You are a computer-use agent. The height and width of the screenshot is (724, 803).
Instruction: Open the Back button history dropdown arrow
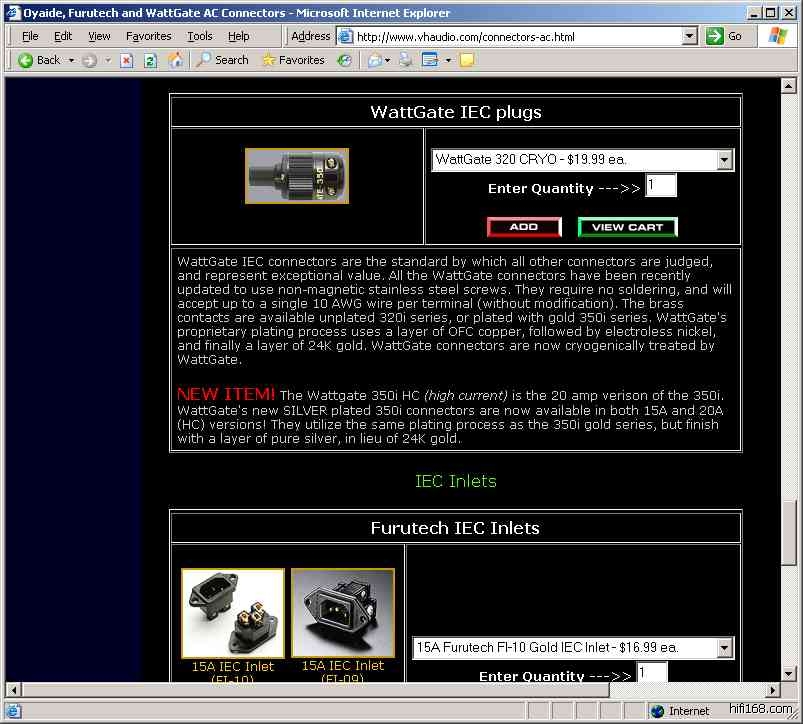[x=71, y=60]
